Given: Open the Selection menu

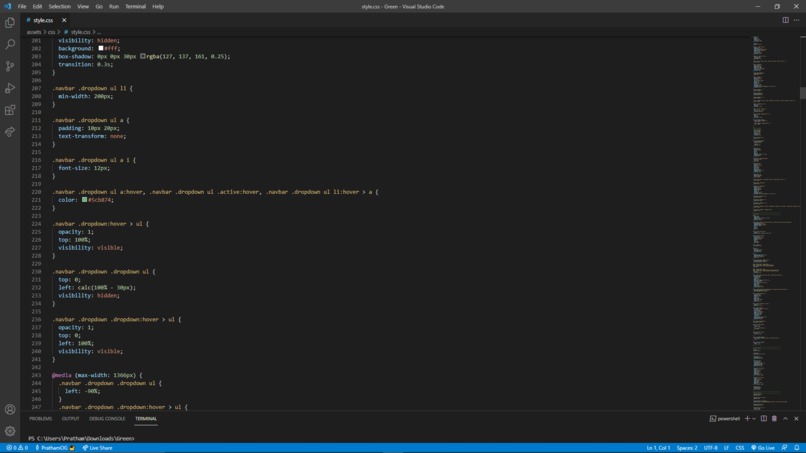Looking at the screenshot, I should [60, 7].
